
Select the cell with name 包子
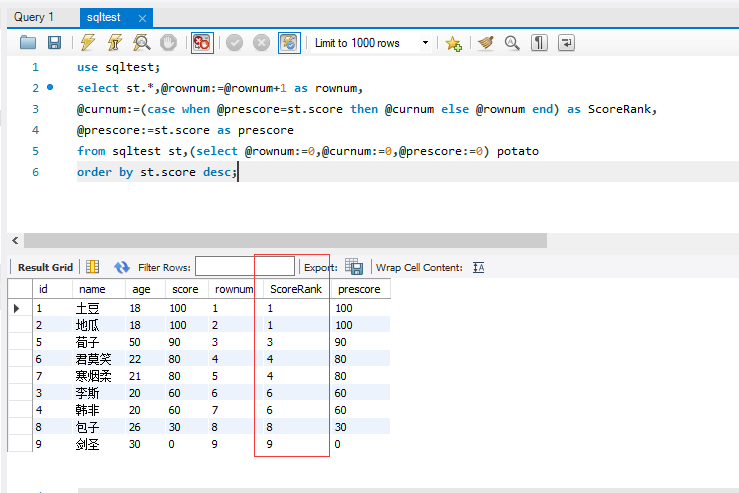click(x=99, y=427)
